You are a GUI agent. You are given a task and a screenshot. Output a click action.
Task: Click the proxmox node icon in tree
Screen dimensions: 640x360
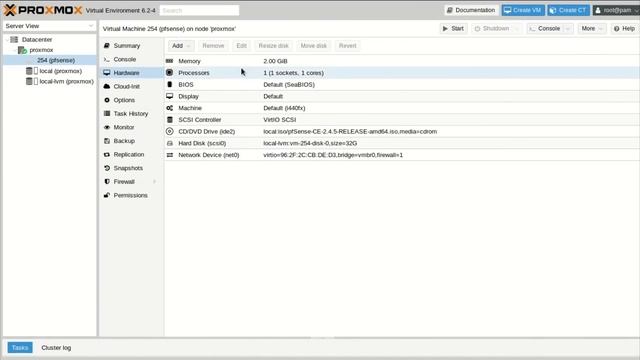pyautogui.click(x=22, y=50)
